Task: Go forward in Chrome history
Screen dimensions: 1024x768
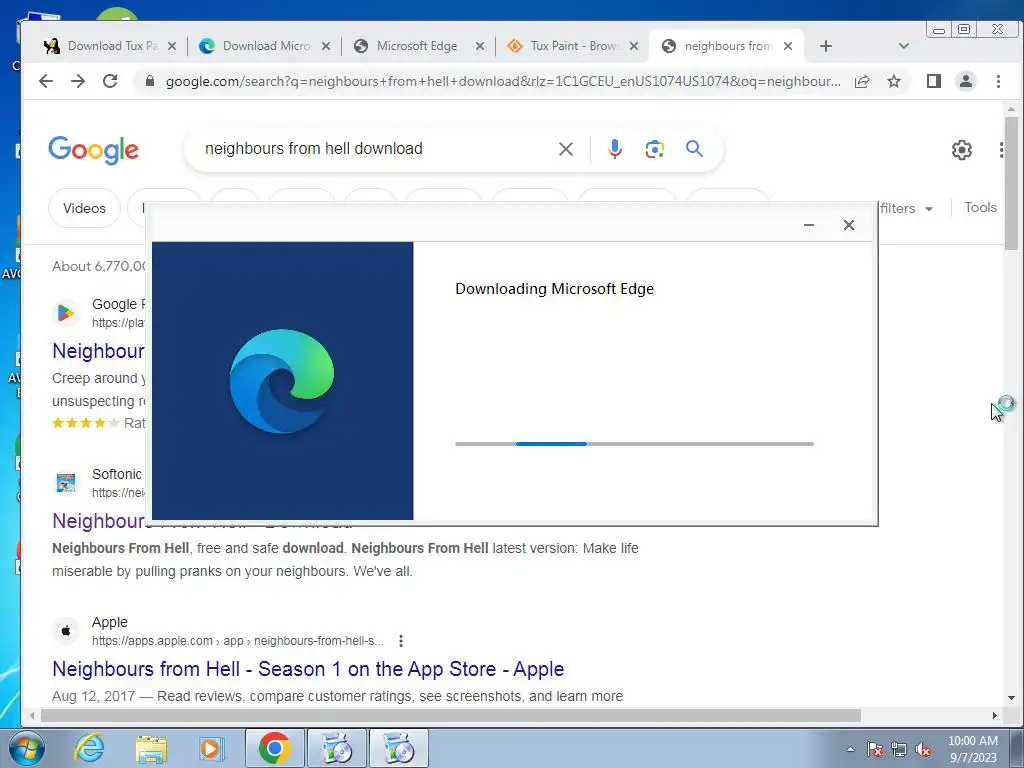Action: [x=78, y=81]
